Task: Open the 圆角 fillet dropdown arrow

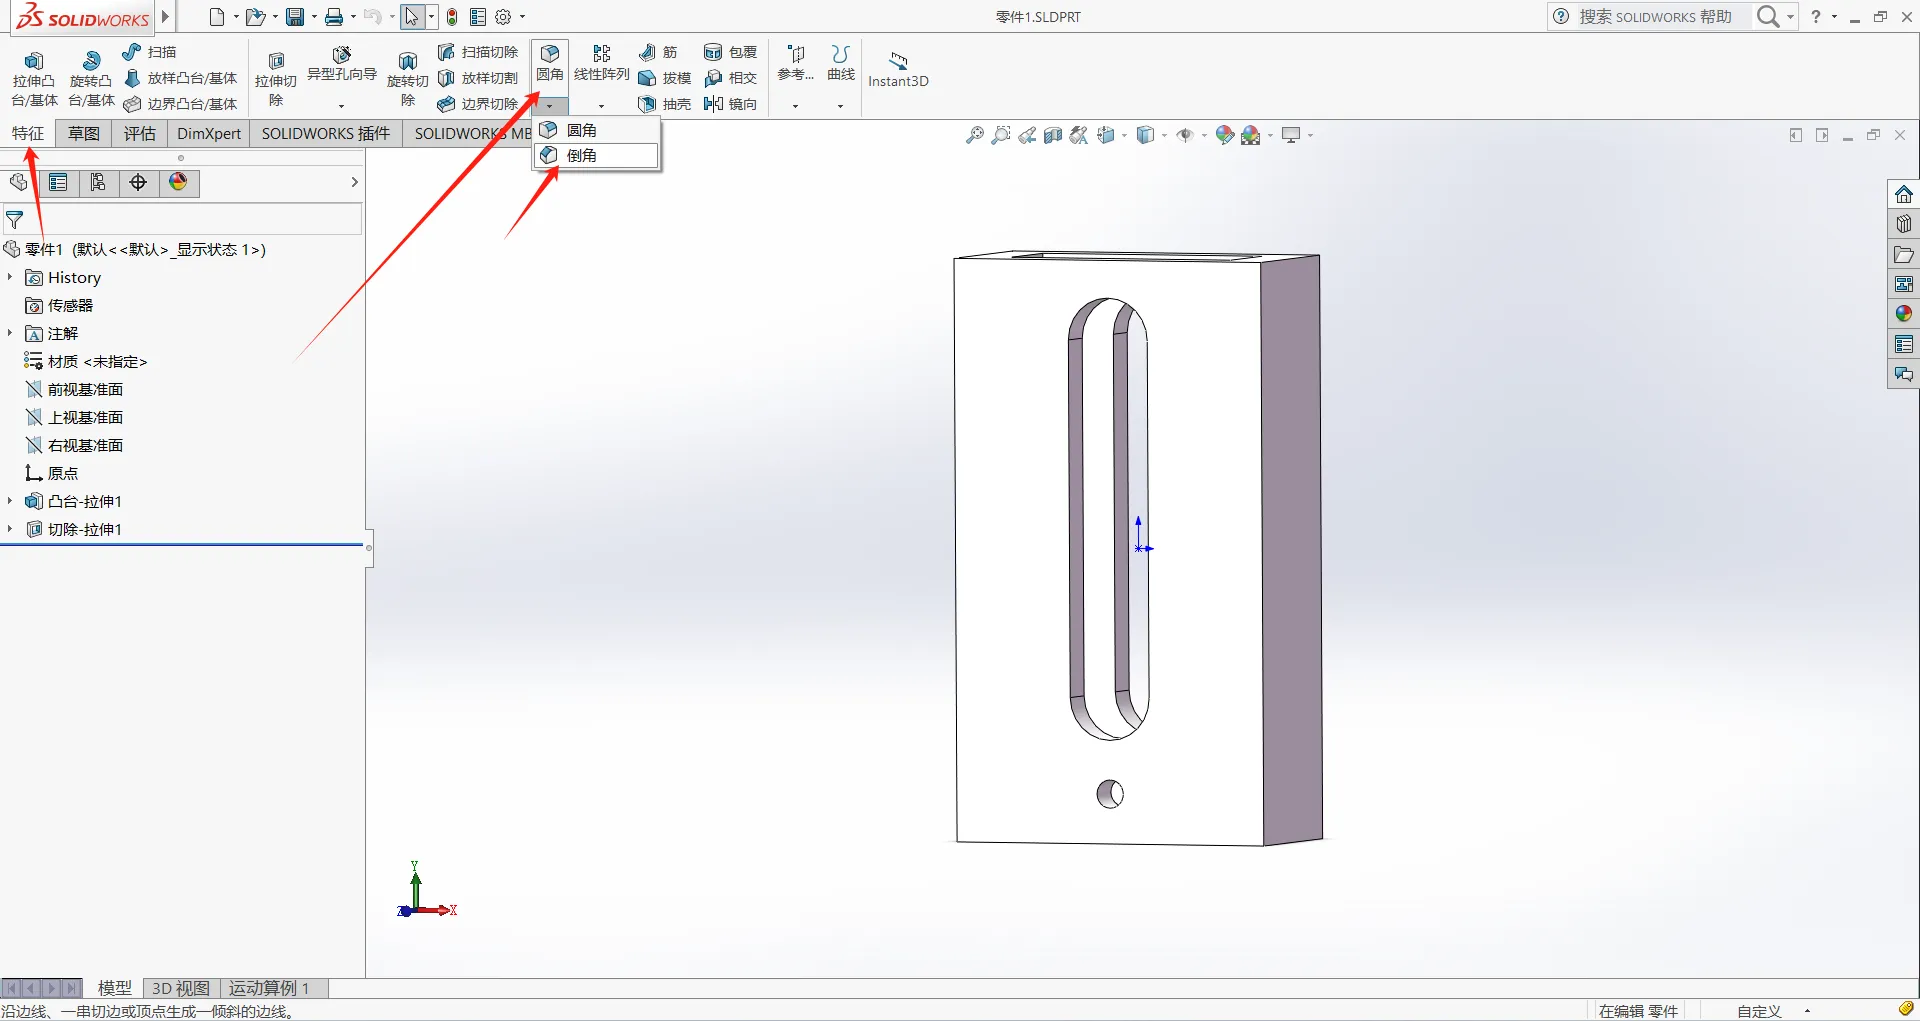Action: click(550, 106)
